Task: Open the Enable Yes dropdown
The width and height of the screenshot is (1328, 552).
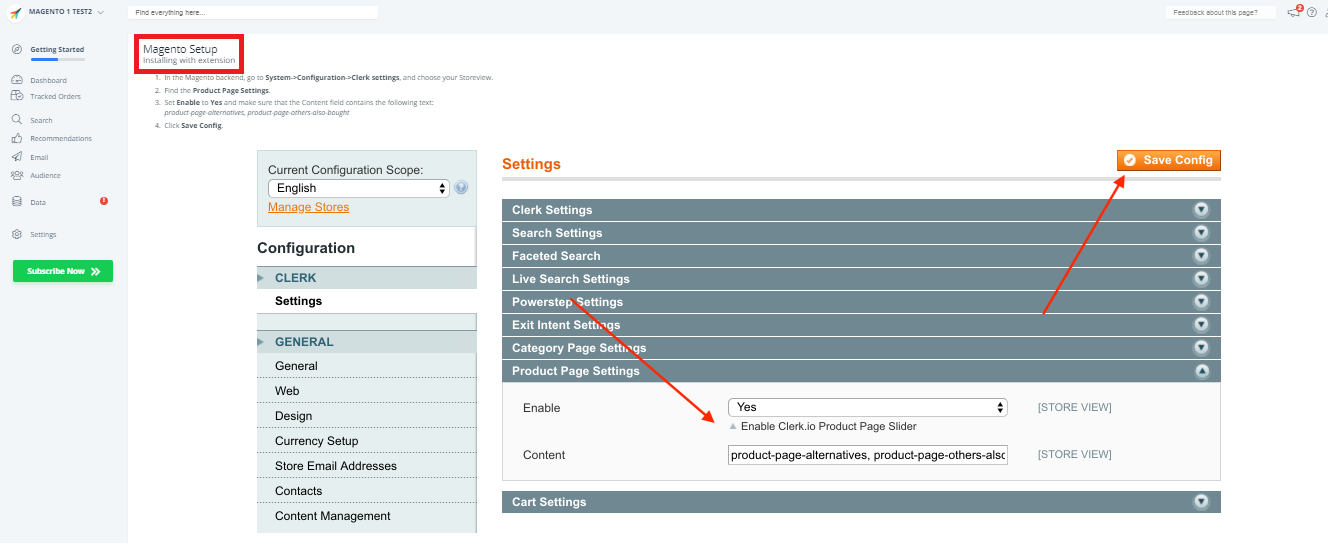Action: [867, 407]
